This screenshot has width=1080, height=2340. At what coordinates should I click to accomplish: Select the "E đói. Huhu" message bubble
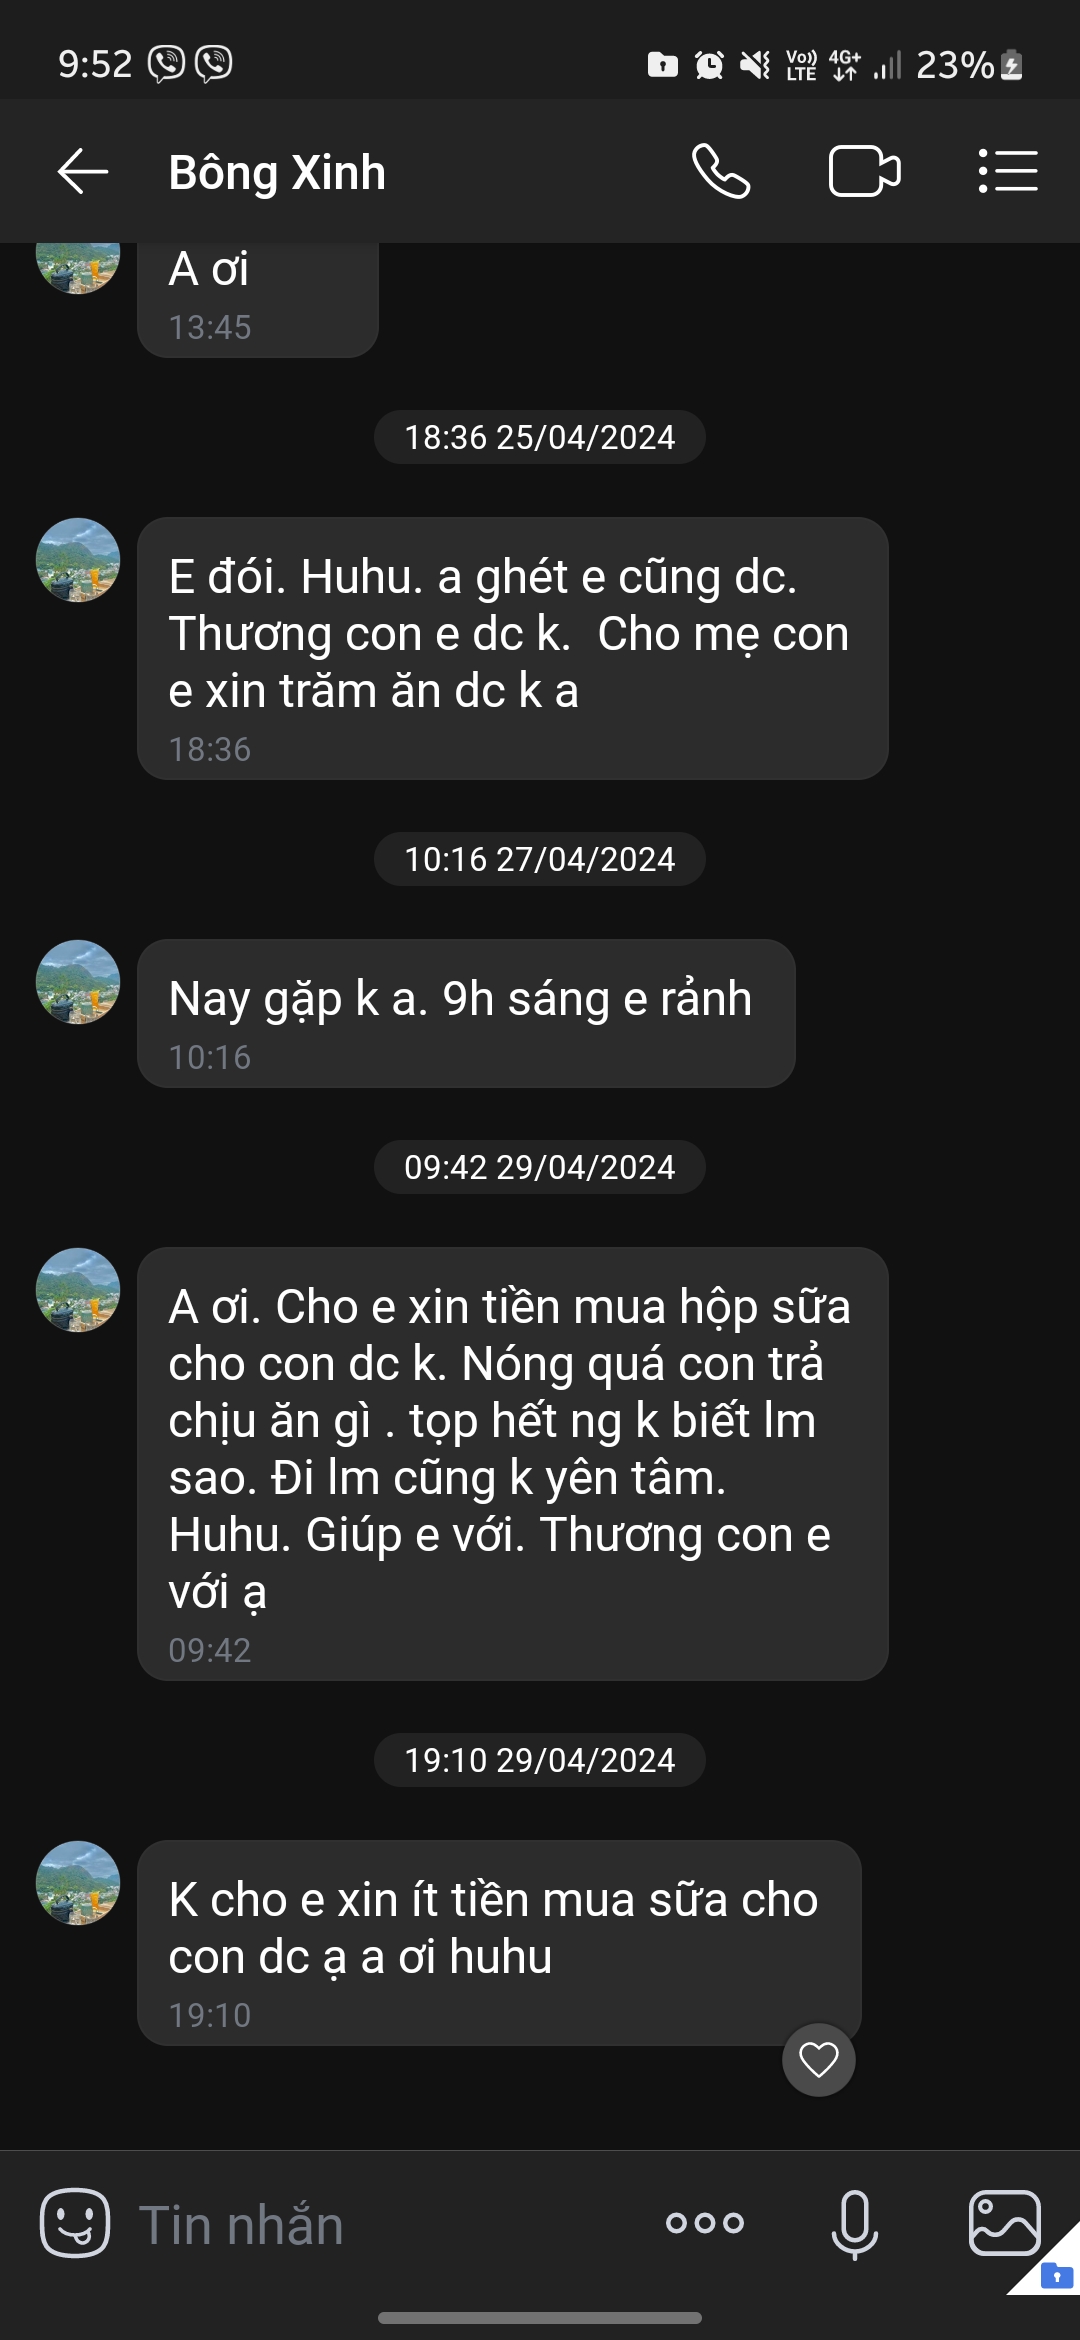(x=512, y=648)
